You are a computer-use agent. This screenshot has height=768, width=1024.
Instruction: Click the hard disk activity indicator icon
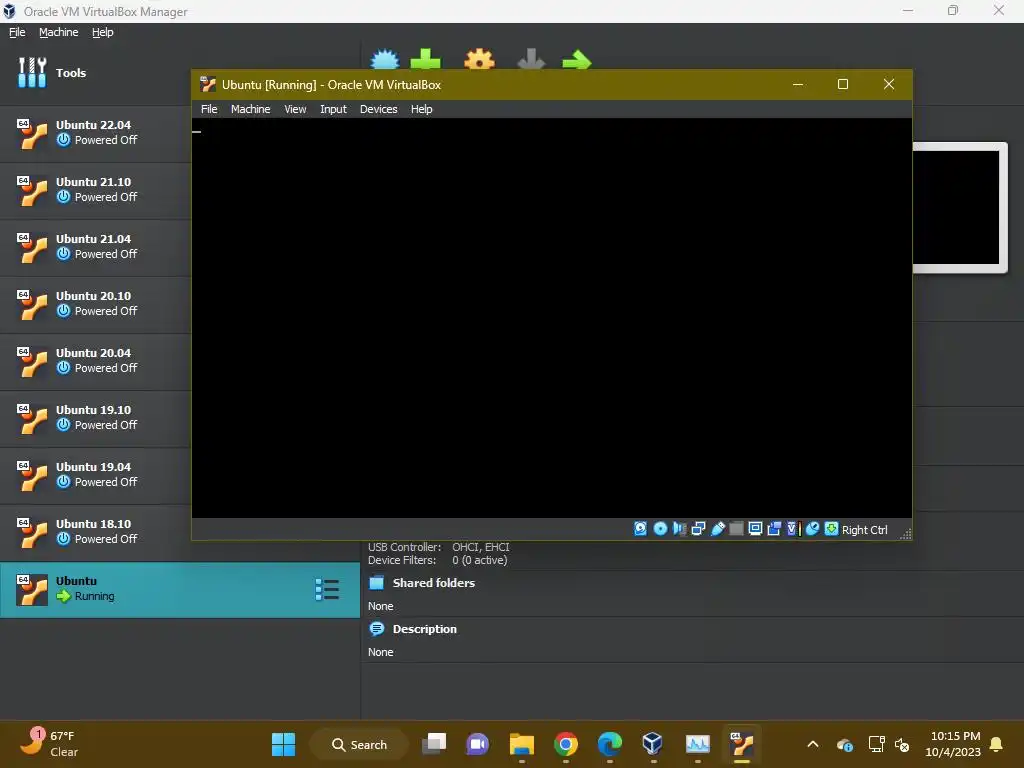[640, 529]
